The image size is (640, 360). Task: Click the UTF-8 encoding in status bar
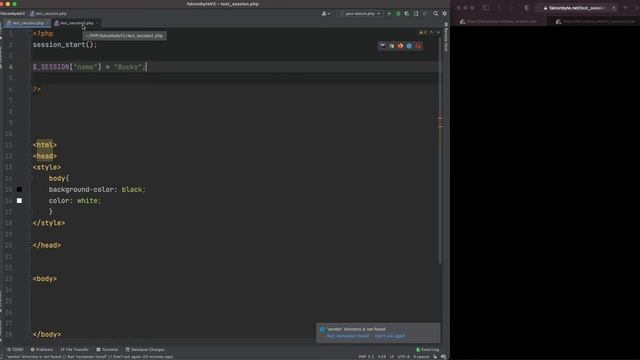(403, 357)
